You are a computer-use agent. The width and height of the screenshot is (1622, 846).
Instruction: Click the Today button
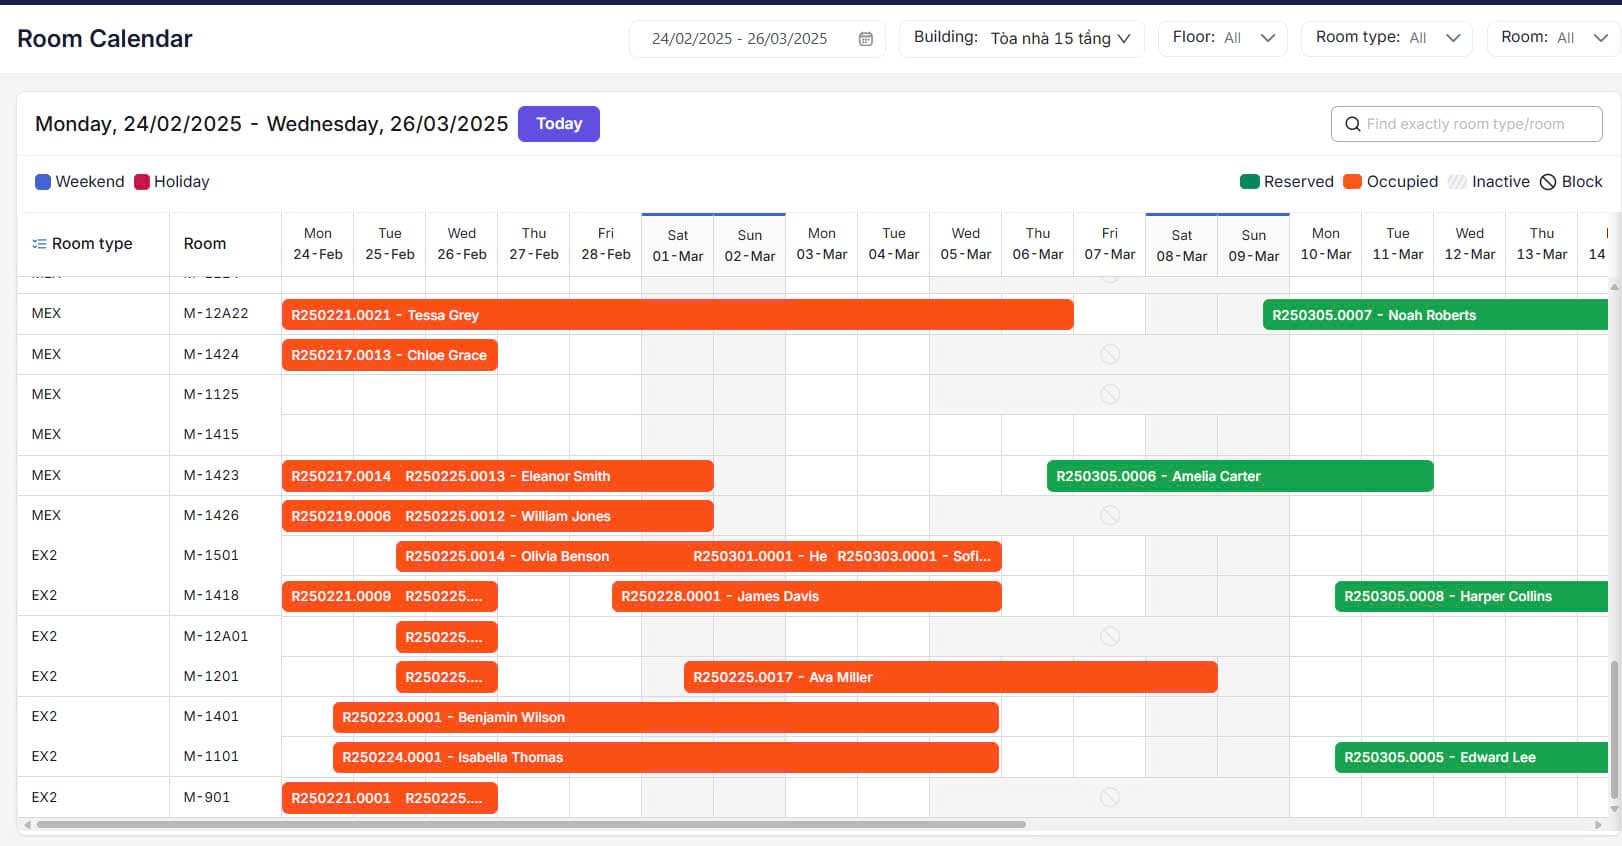click(x=559, y=124)
